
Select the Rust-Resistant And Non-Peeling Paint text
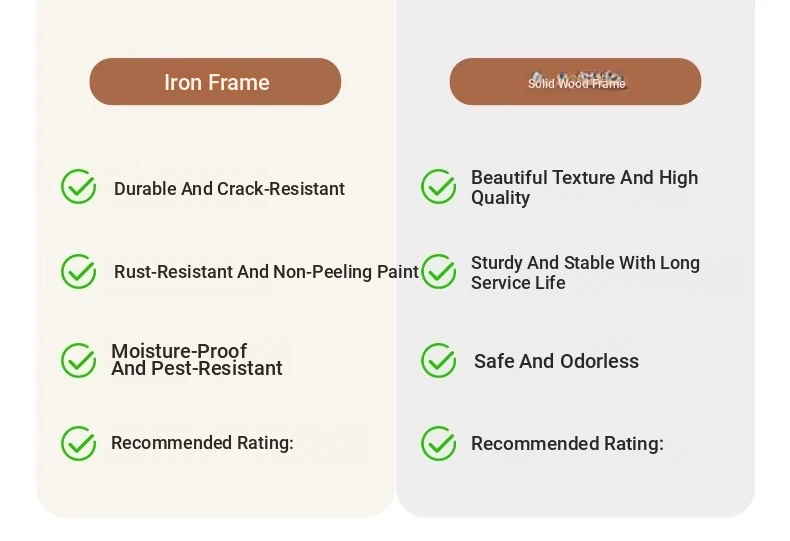(267, 272)
